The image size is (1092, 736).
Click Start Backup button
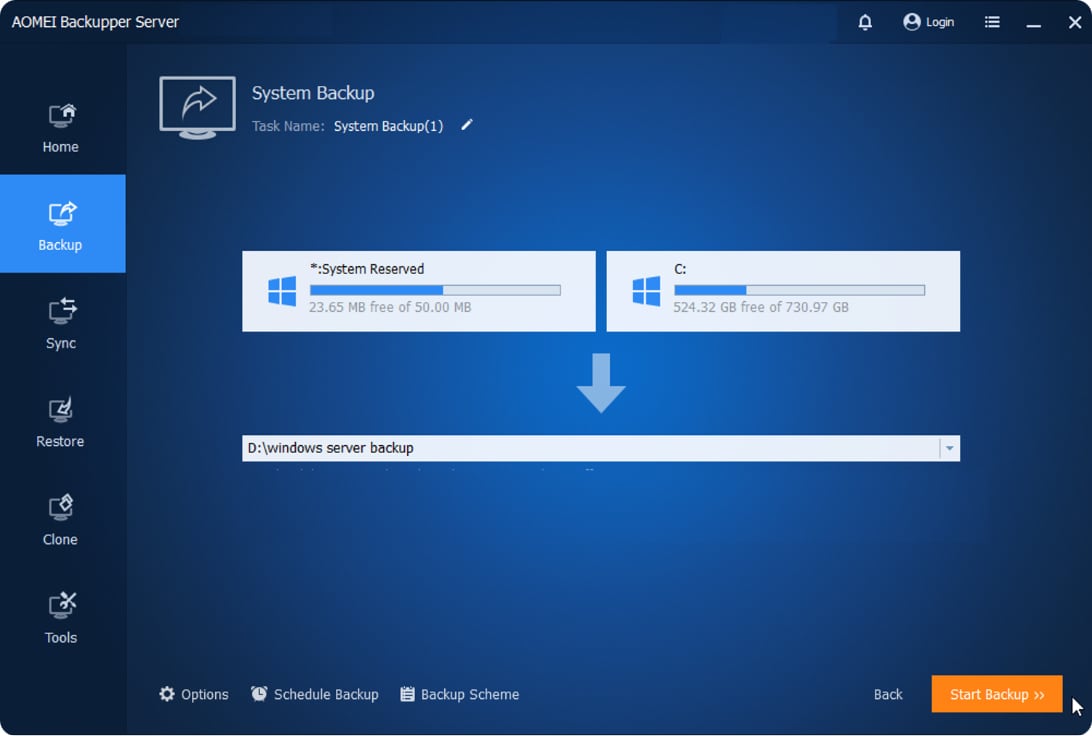coord(997,694)
